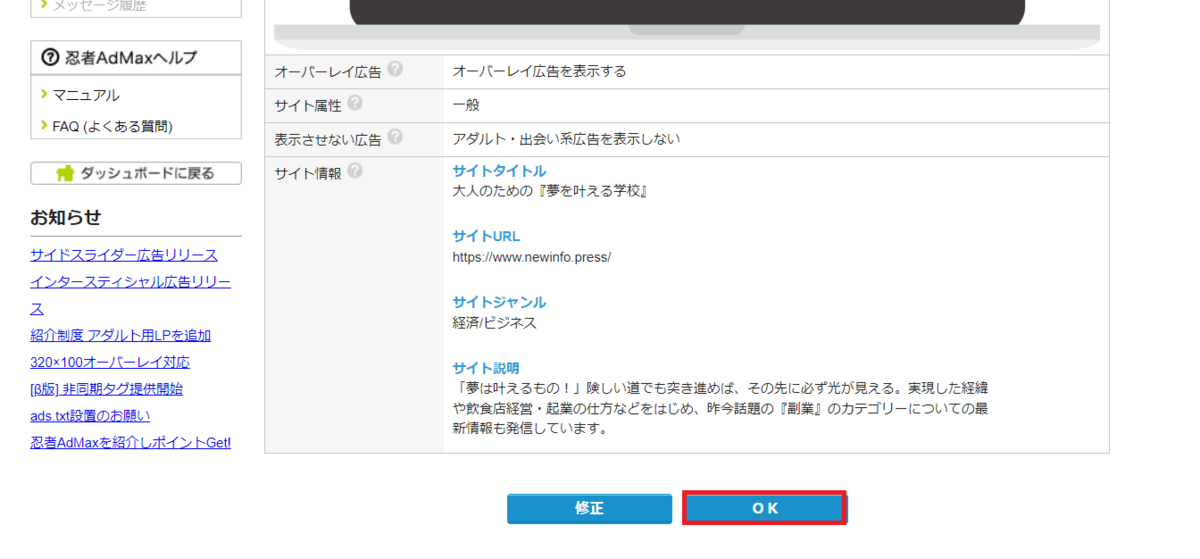
Task: Click the サイト説明 heading
Action: tap(486, 368)
